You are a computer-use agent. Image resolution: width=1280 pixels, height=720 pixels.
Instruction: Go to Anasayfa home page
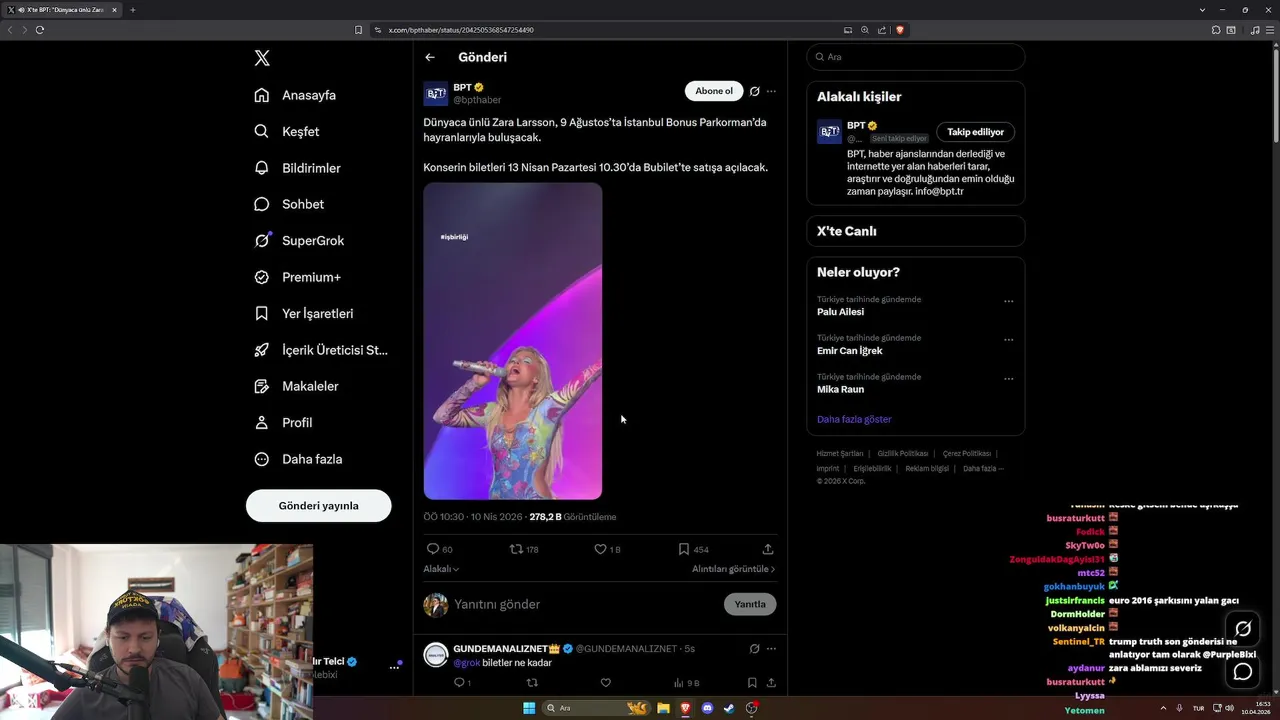[295, 95]
